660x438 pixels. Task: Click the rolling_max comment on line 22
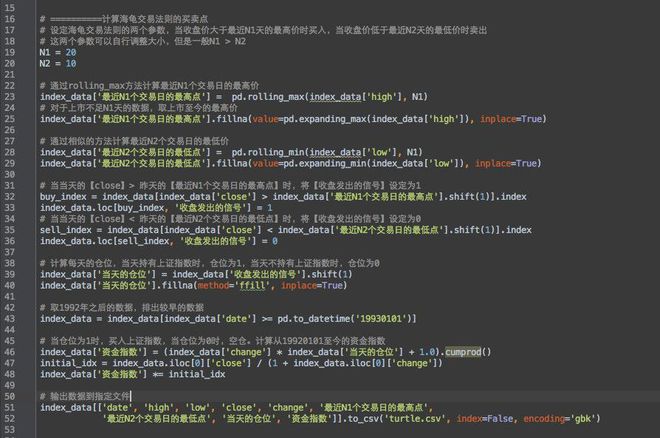pos(149,86)
